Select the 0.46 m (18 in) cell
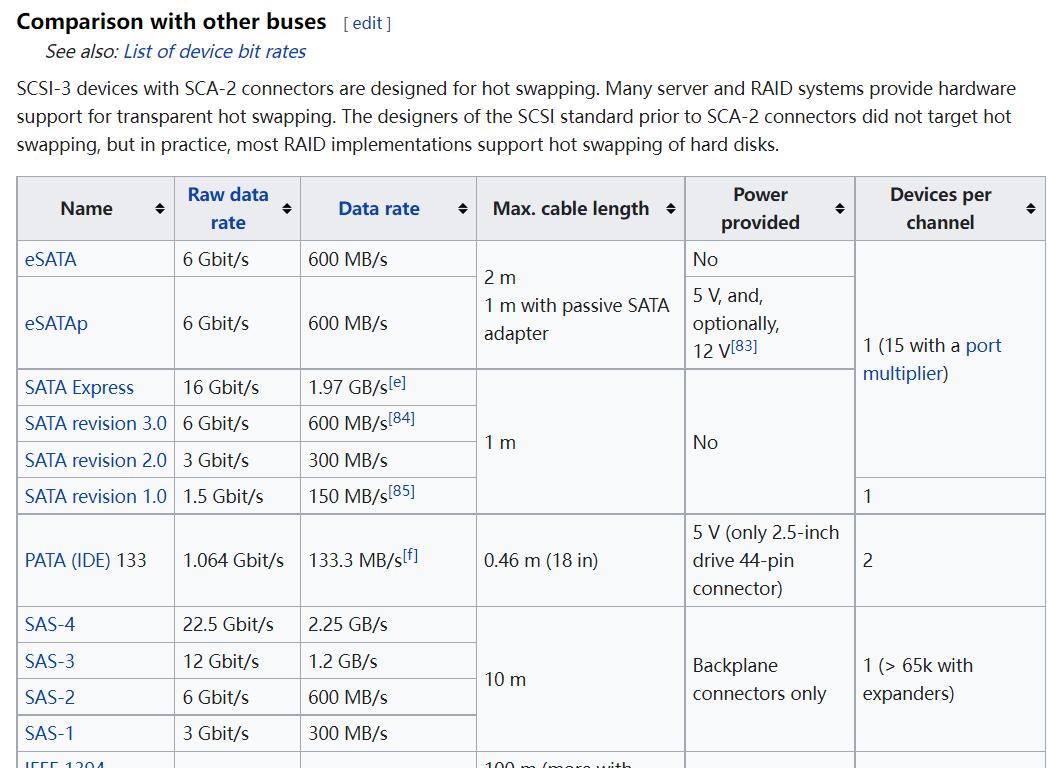 [580, 560]
